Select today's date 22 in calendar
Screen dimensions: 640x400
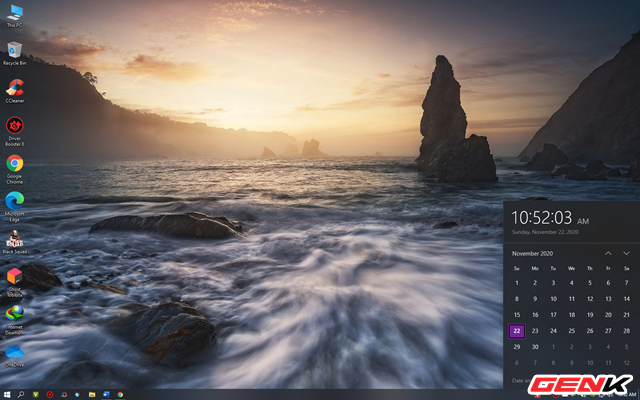pyautogui.click(x=517, y=331)
